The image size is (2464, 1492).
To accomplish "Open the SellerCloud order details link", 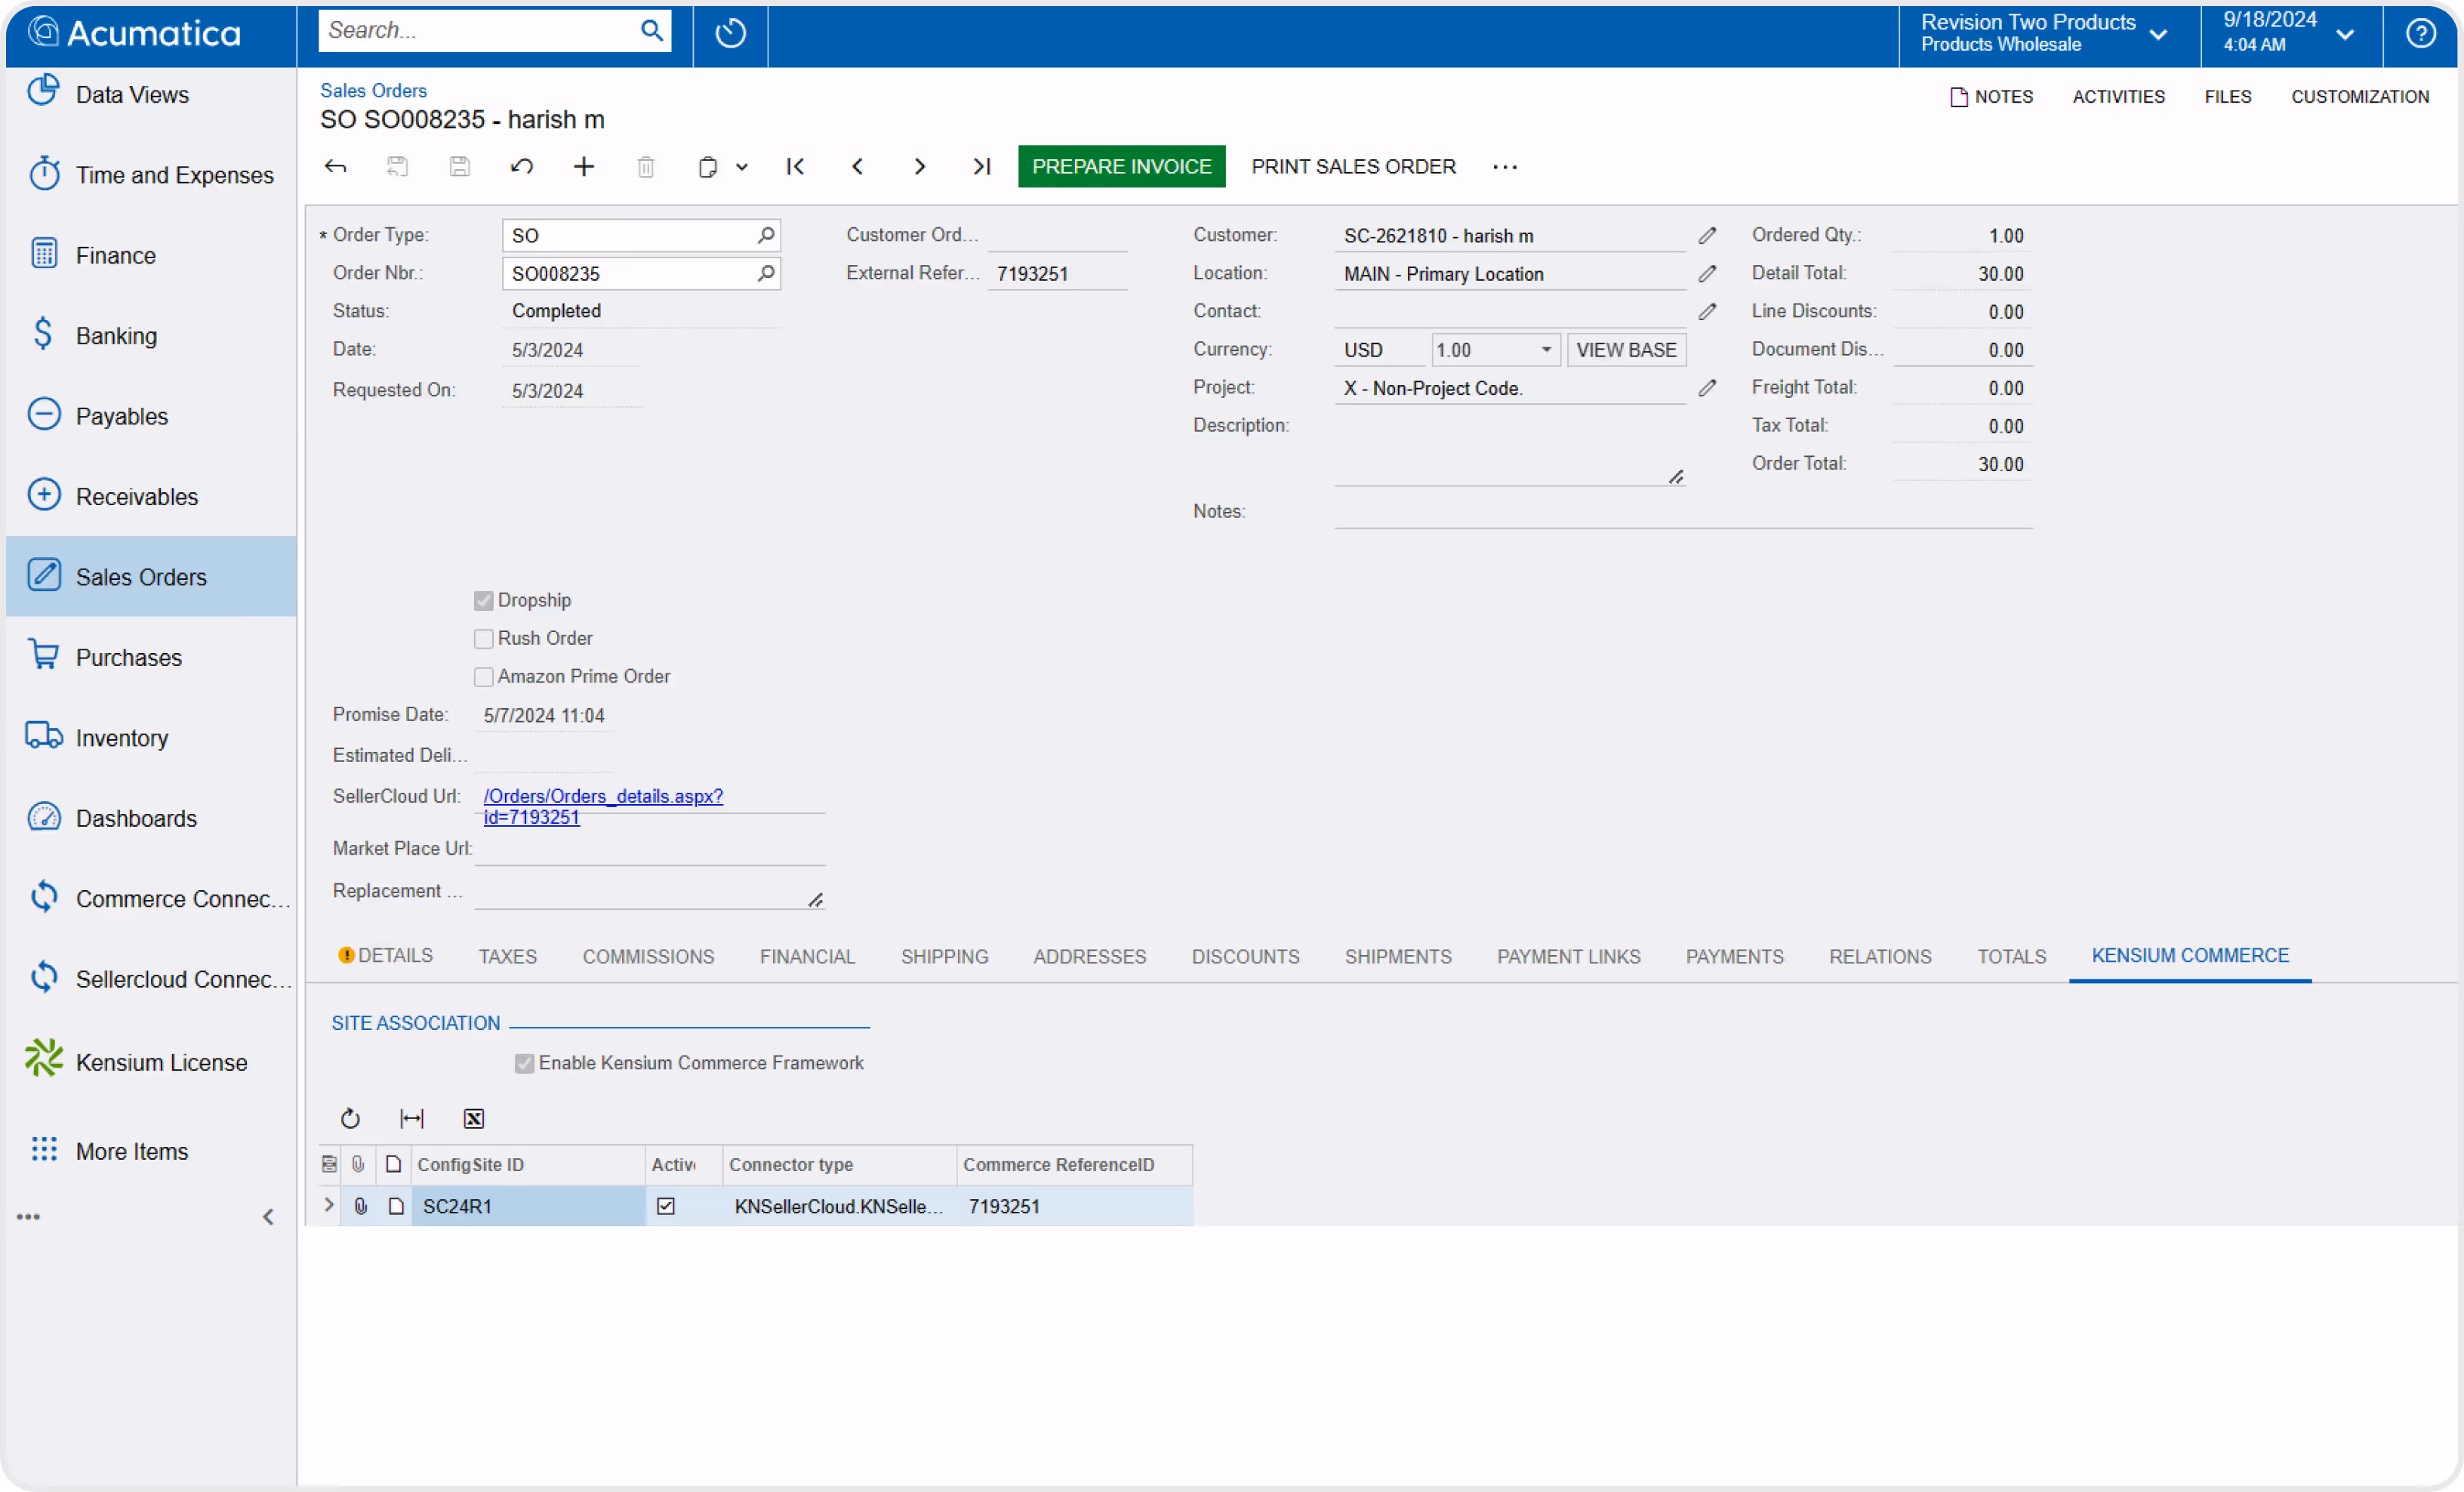I will click(x=602, y=797).
